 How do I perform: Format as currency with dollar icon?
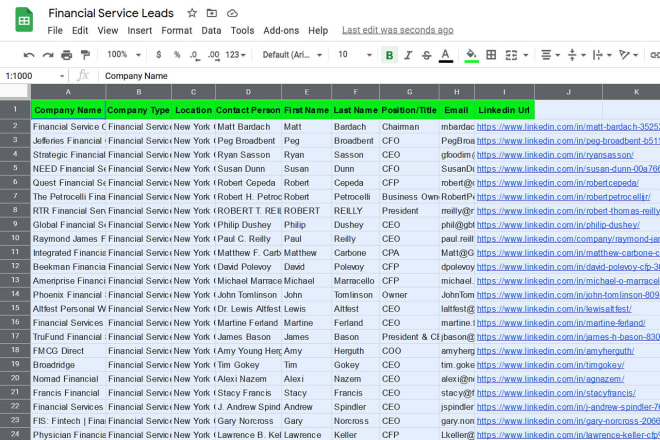158,55
